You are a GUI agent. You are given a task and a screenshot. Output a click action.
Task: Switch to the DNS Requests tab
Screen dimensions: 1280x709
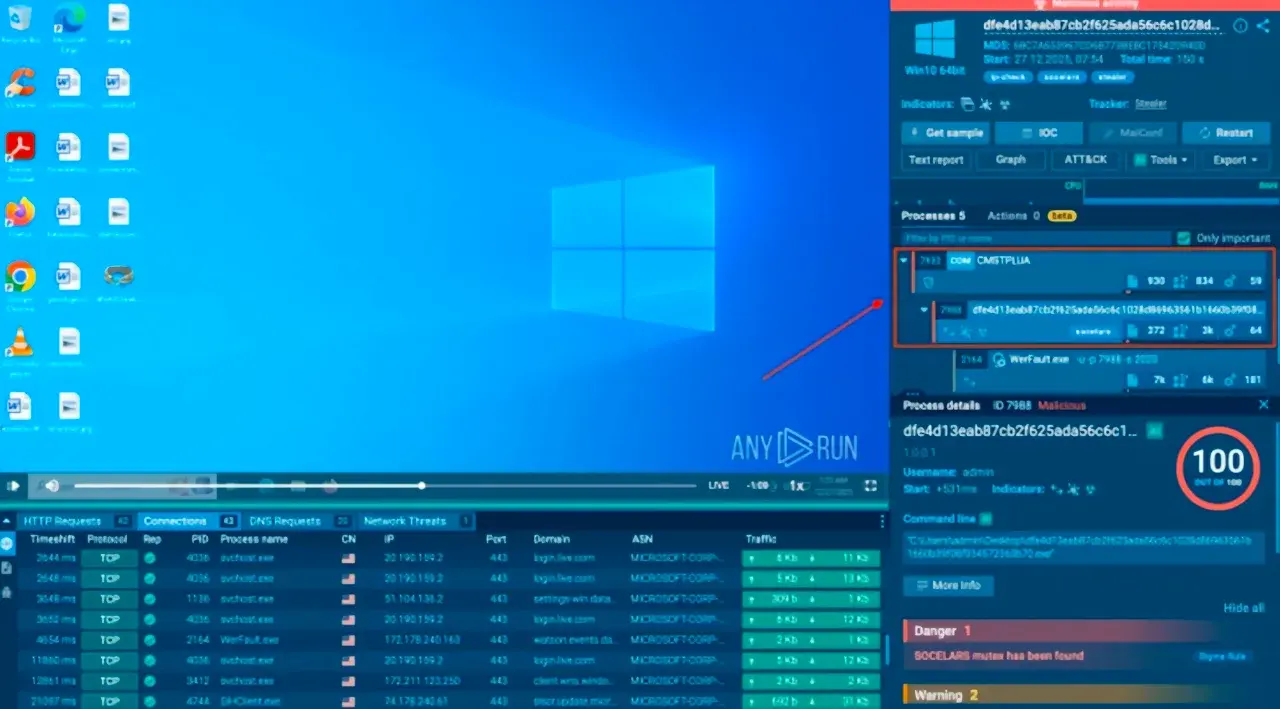284,521
